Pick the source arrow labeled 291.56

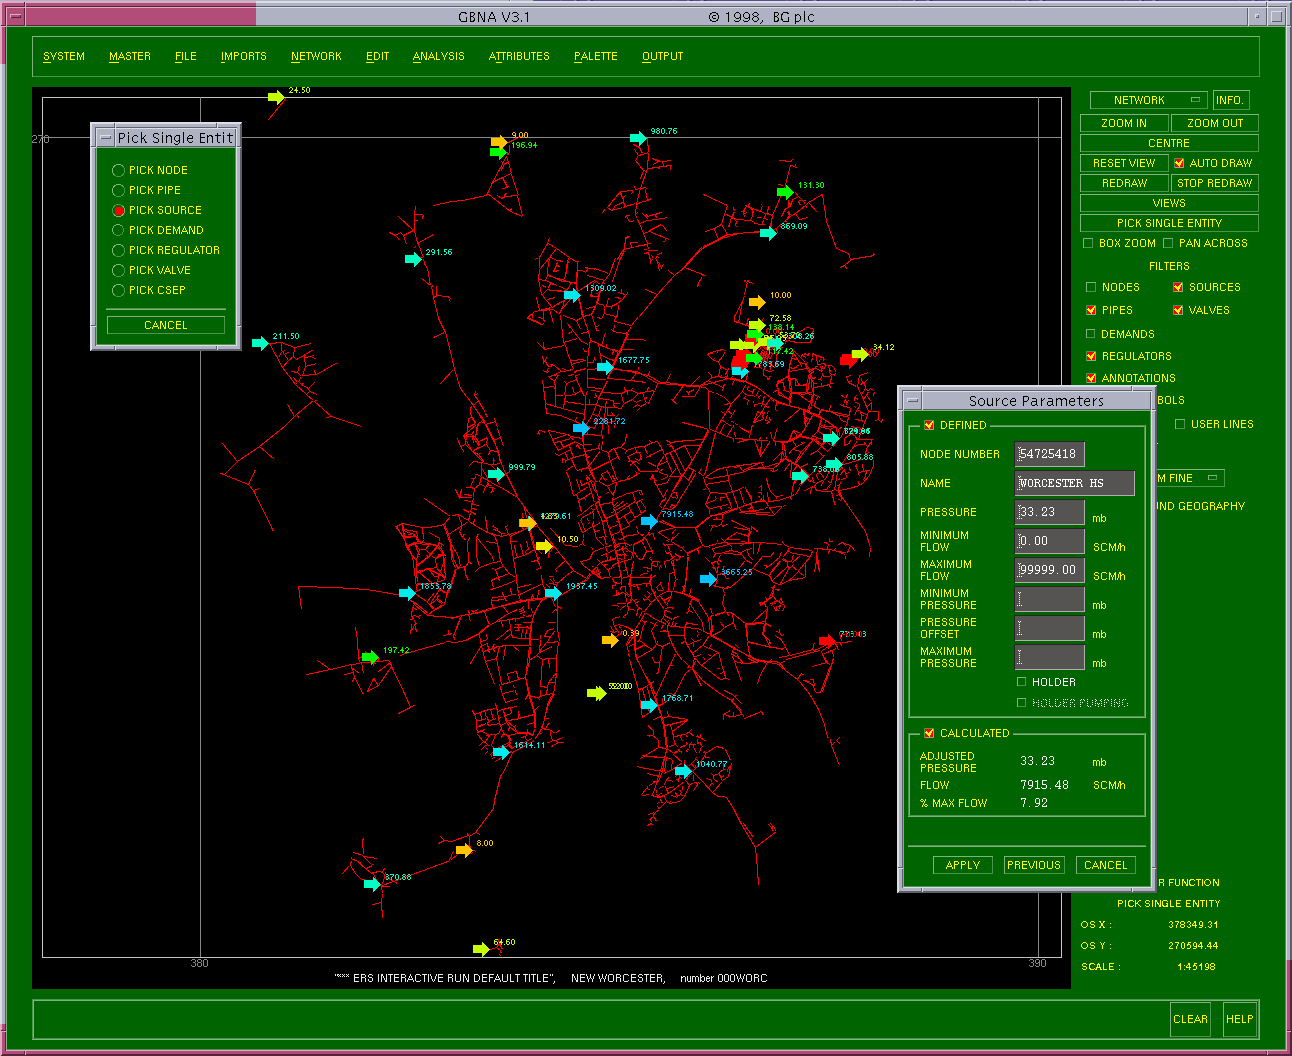pos(412,259)
